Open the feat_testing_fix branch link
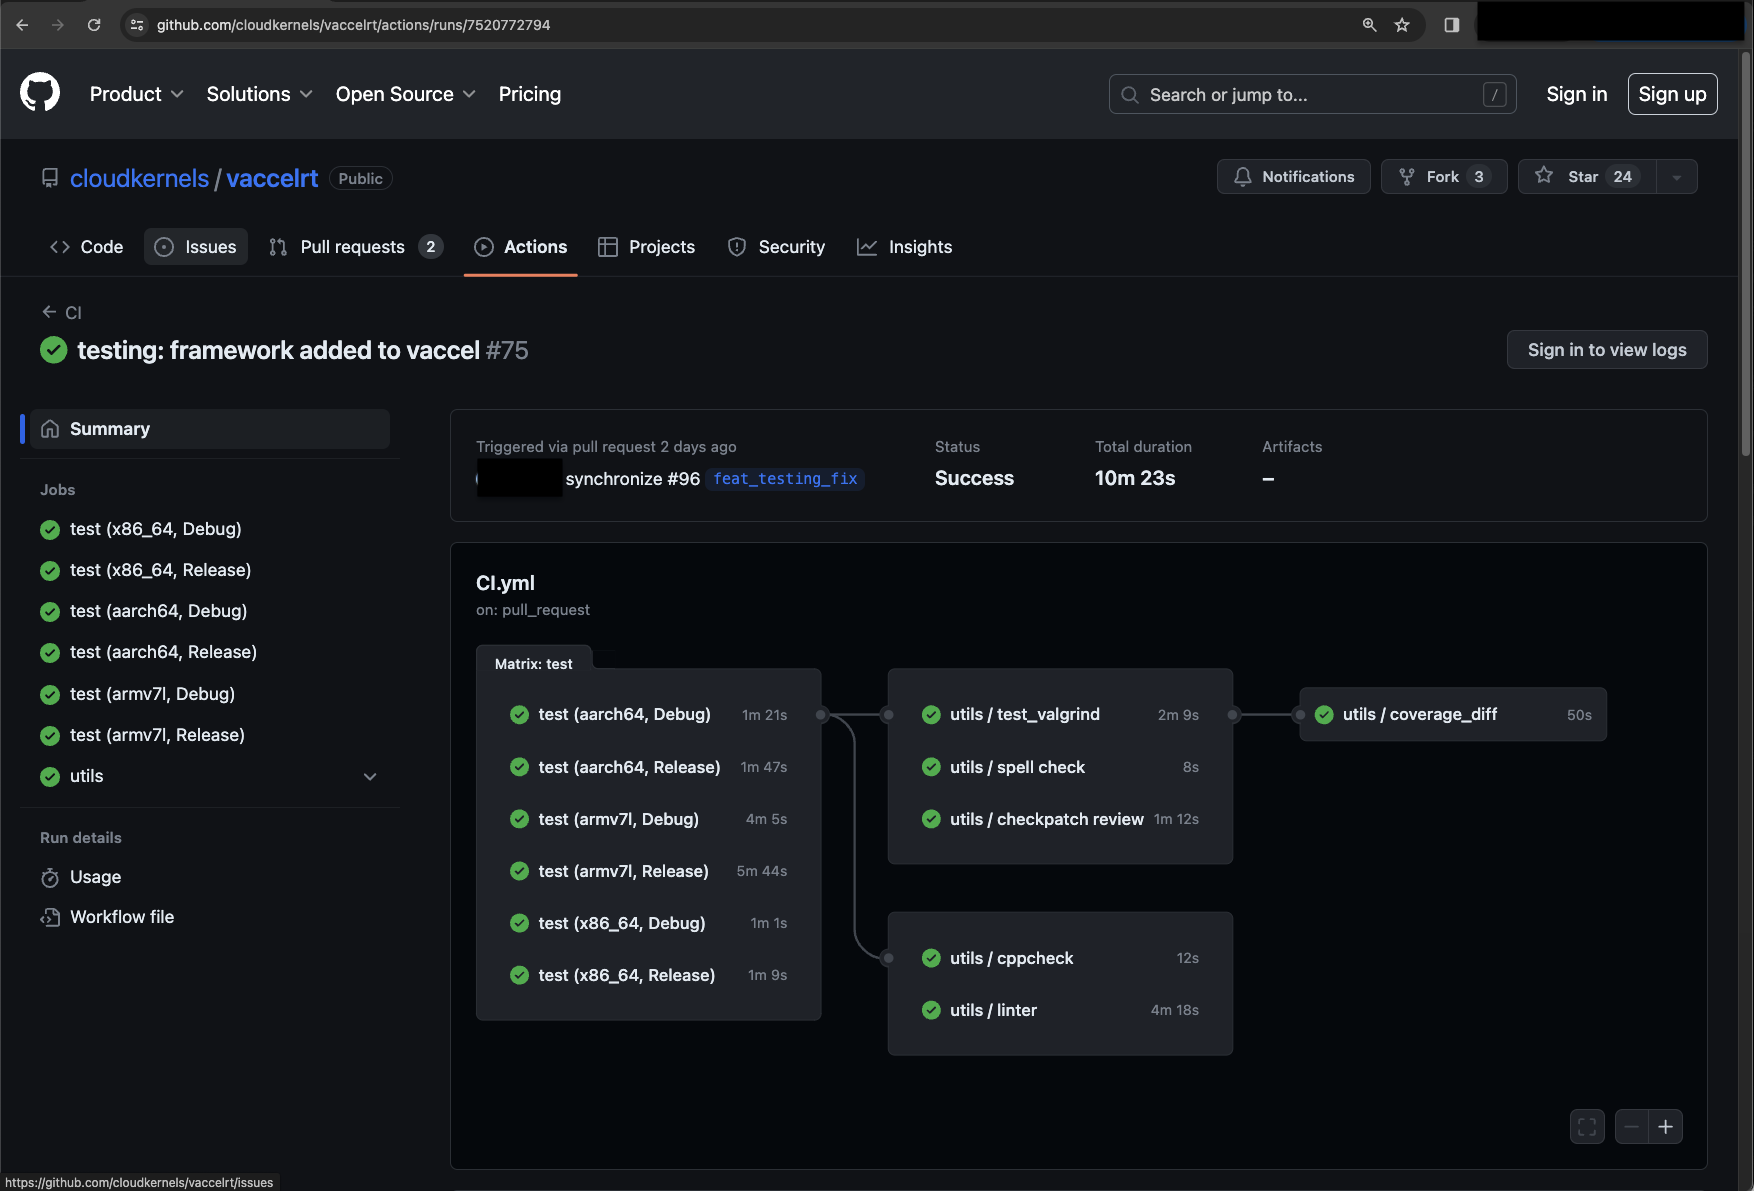 785,479
